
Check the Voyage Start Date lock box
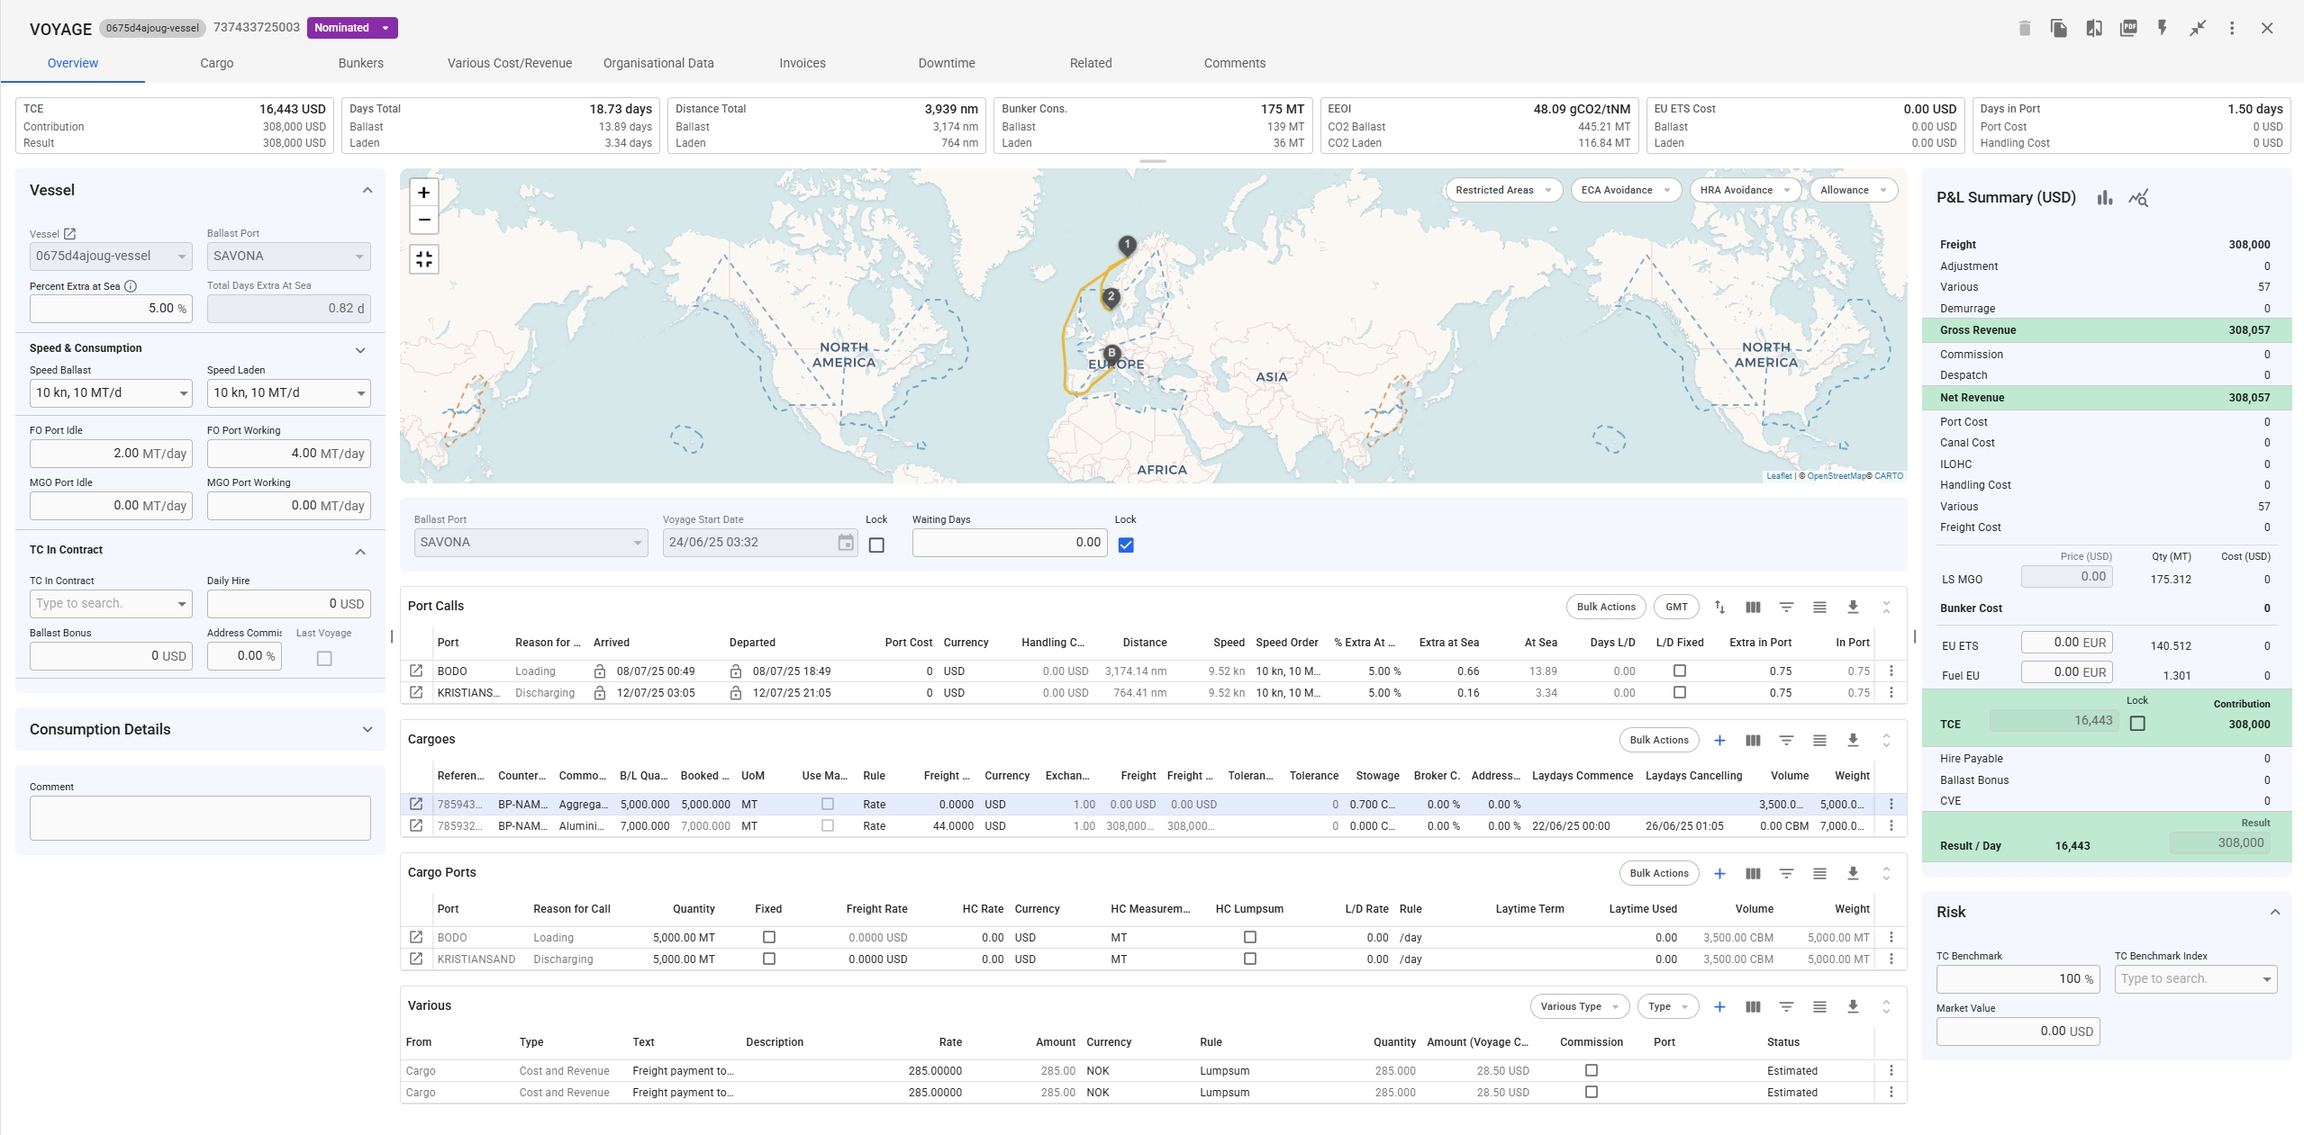(x=876, y=545)
